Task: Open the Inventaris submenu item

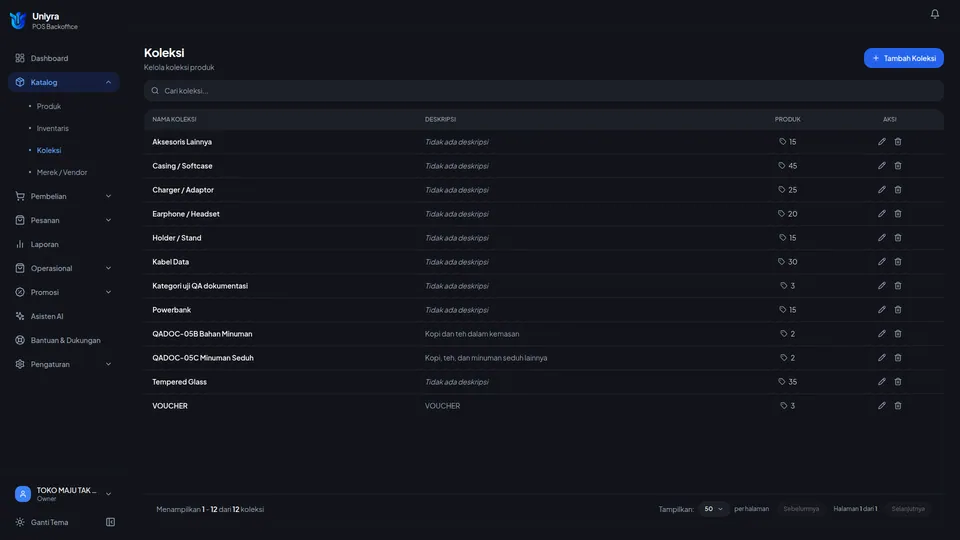Action: 53,128
